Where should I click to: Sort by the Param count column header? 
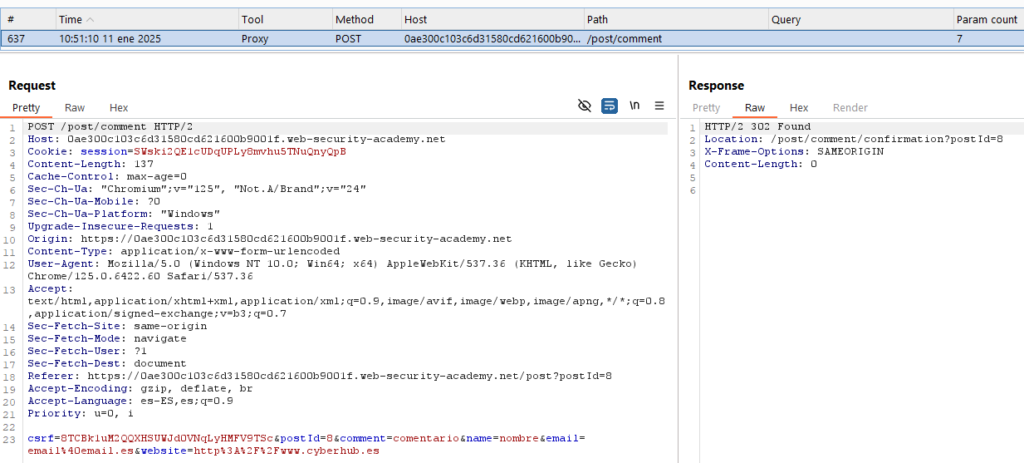[988, 20]
